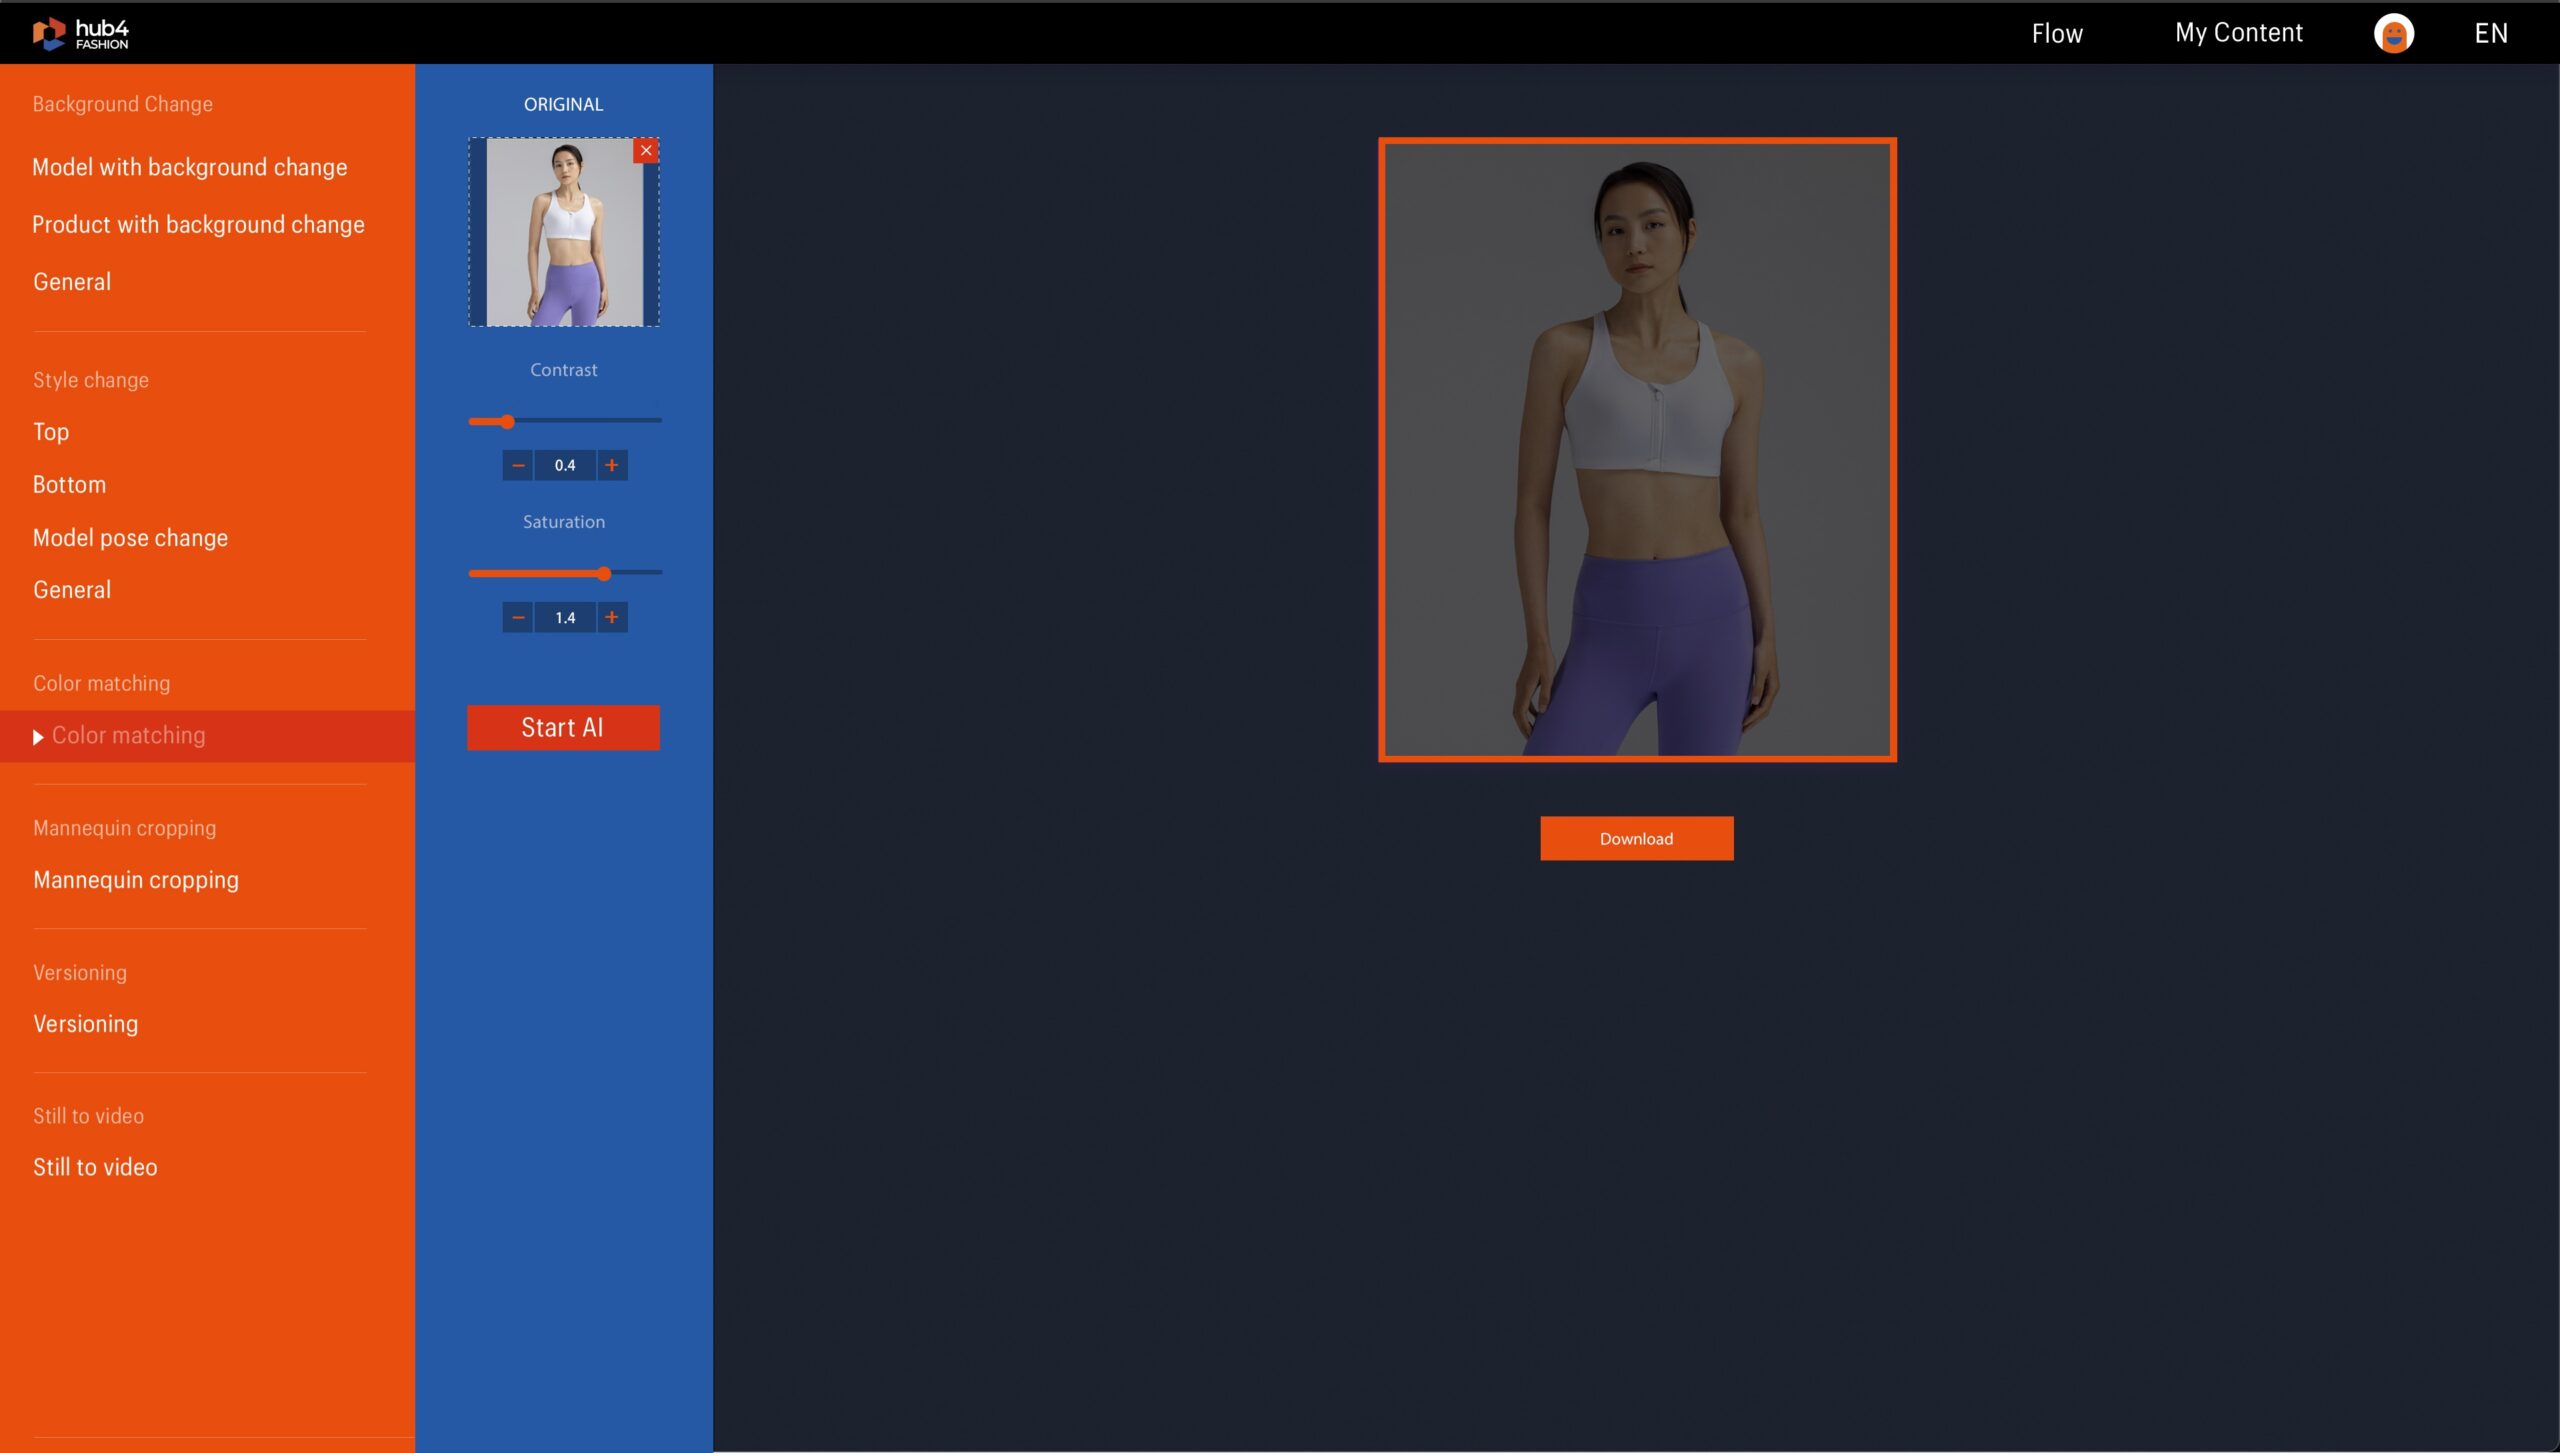The width and height of the screenshot is (2560, 1453).
Task: Start the AI color matching
Action: [563, 727]
